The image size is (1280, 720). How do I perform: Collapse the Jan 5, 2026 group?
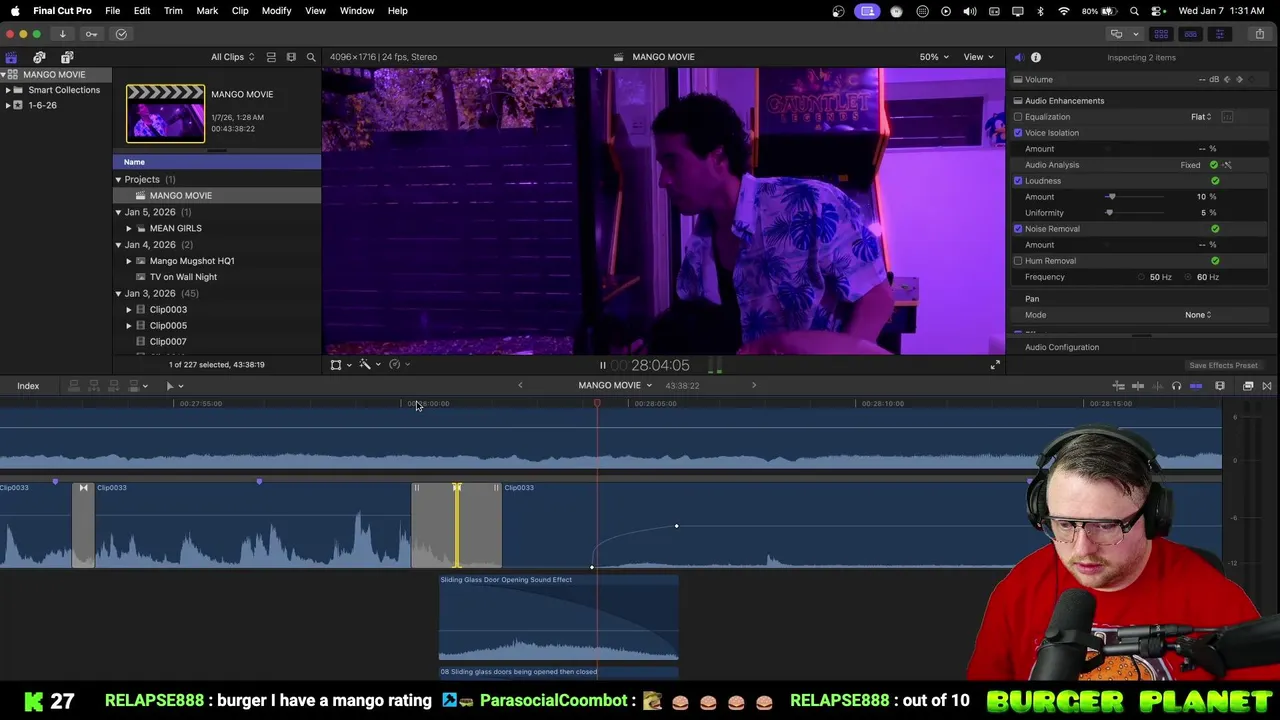pyautogui.click(x=118, y=212)
